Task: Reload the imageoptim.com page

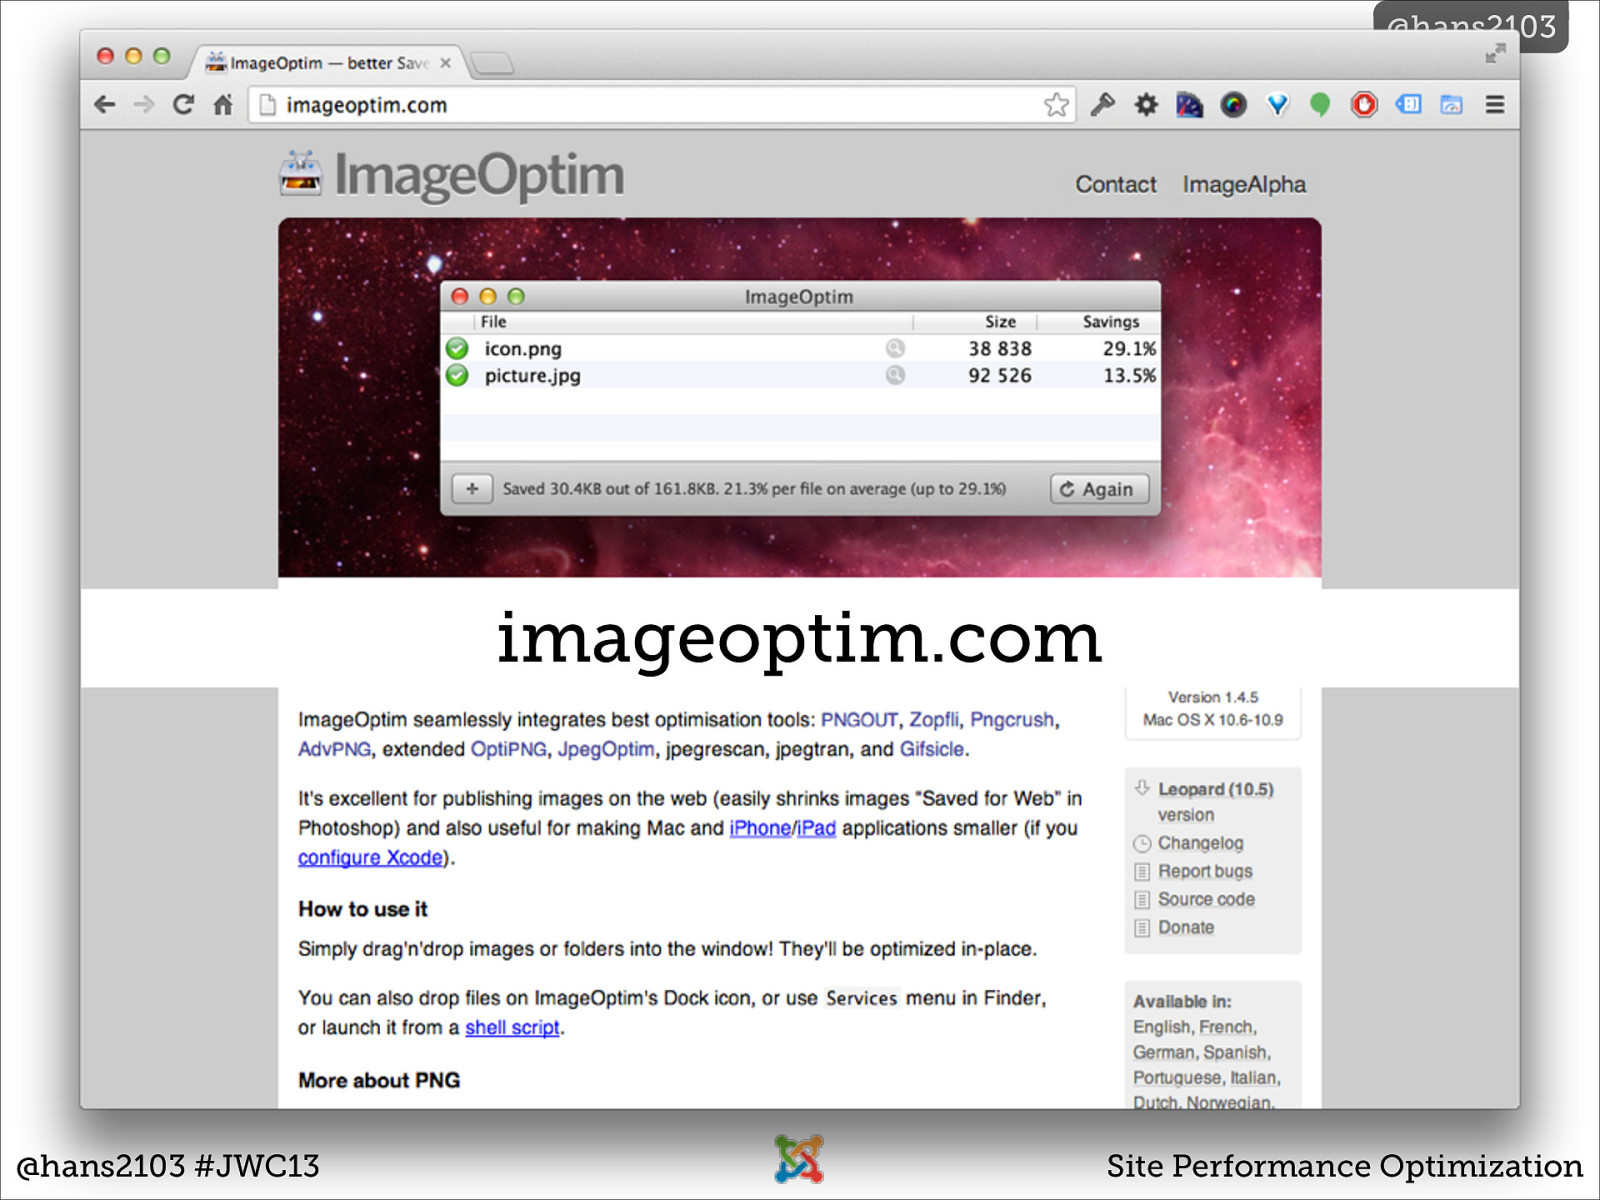Action: 183,104
